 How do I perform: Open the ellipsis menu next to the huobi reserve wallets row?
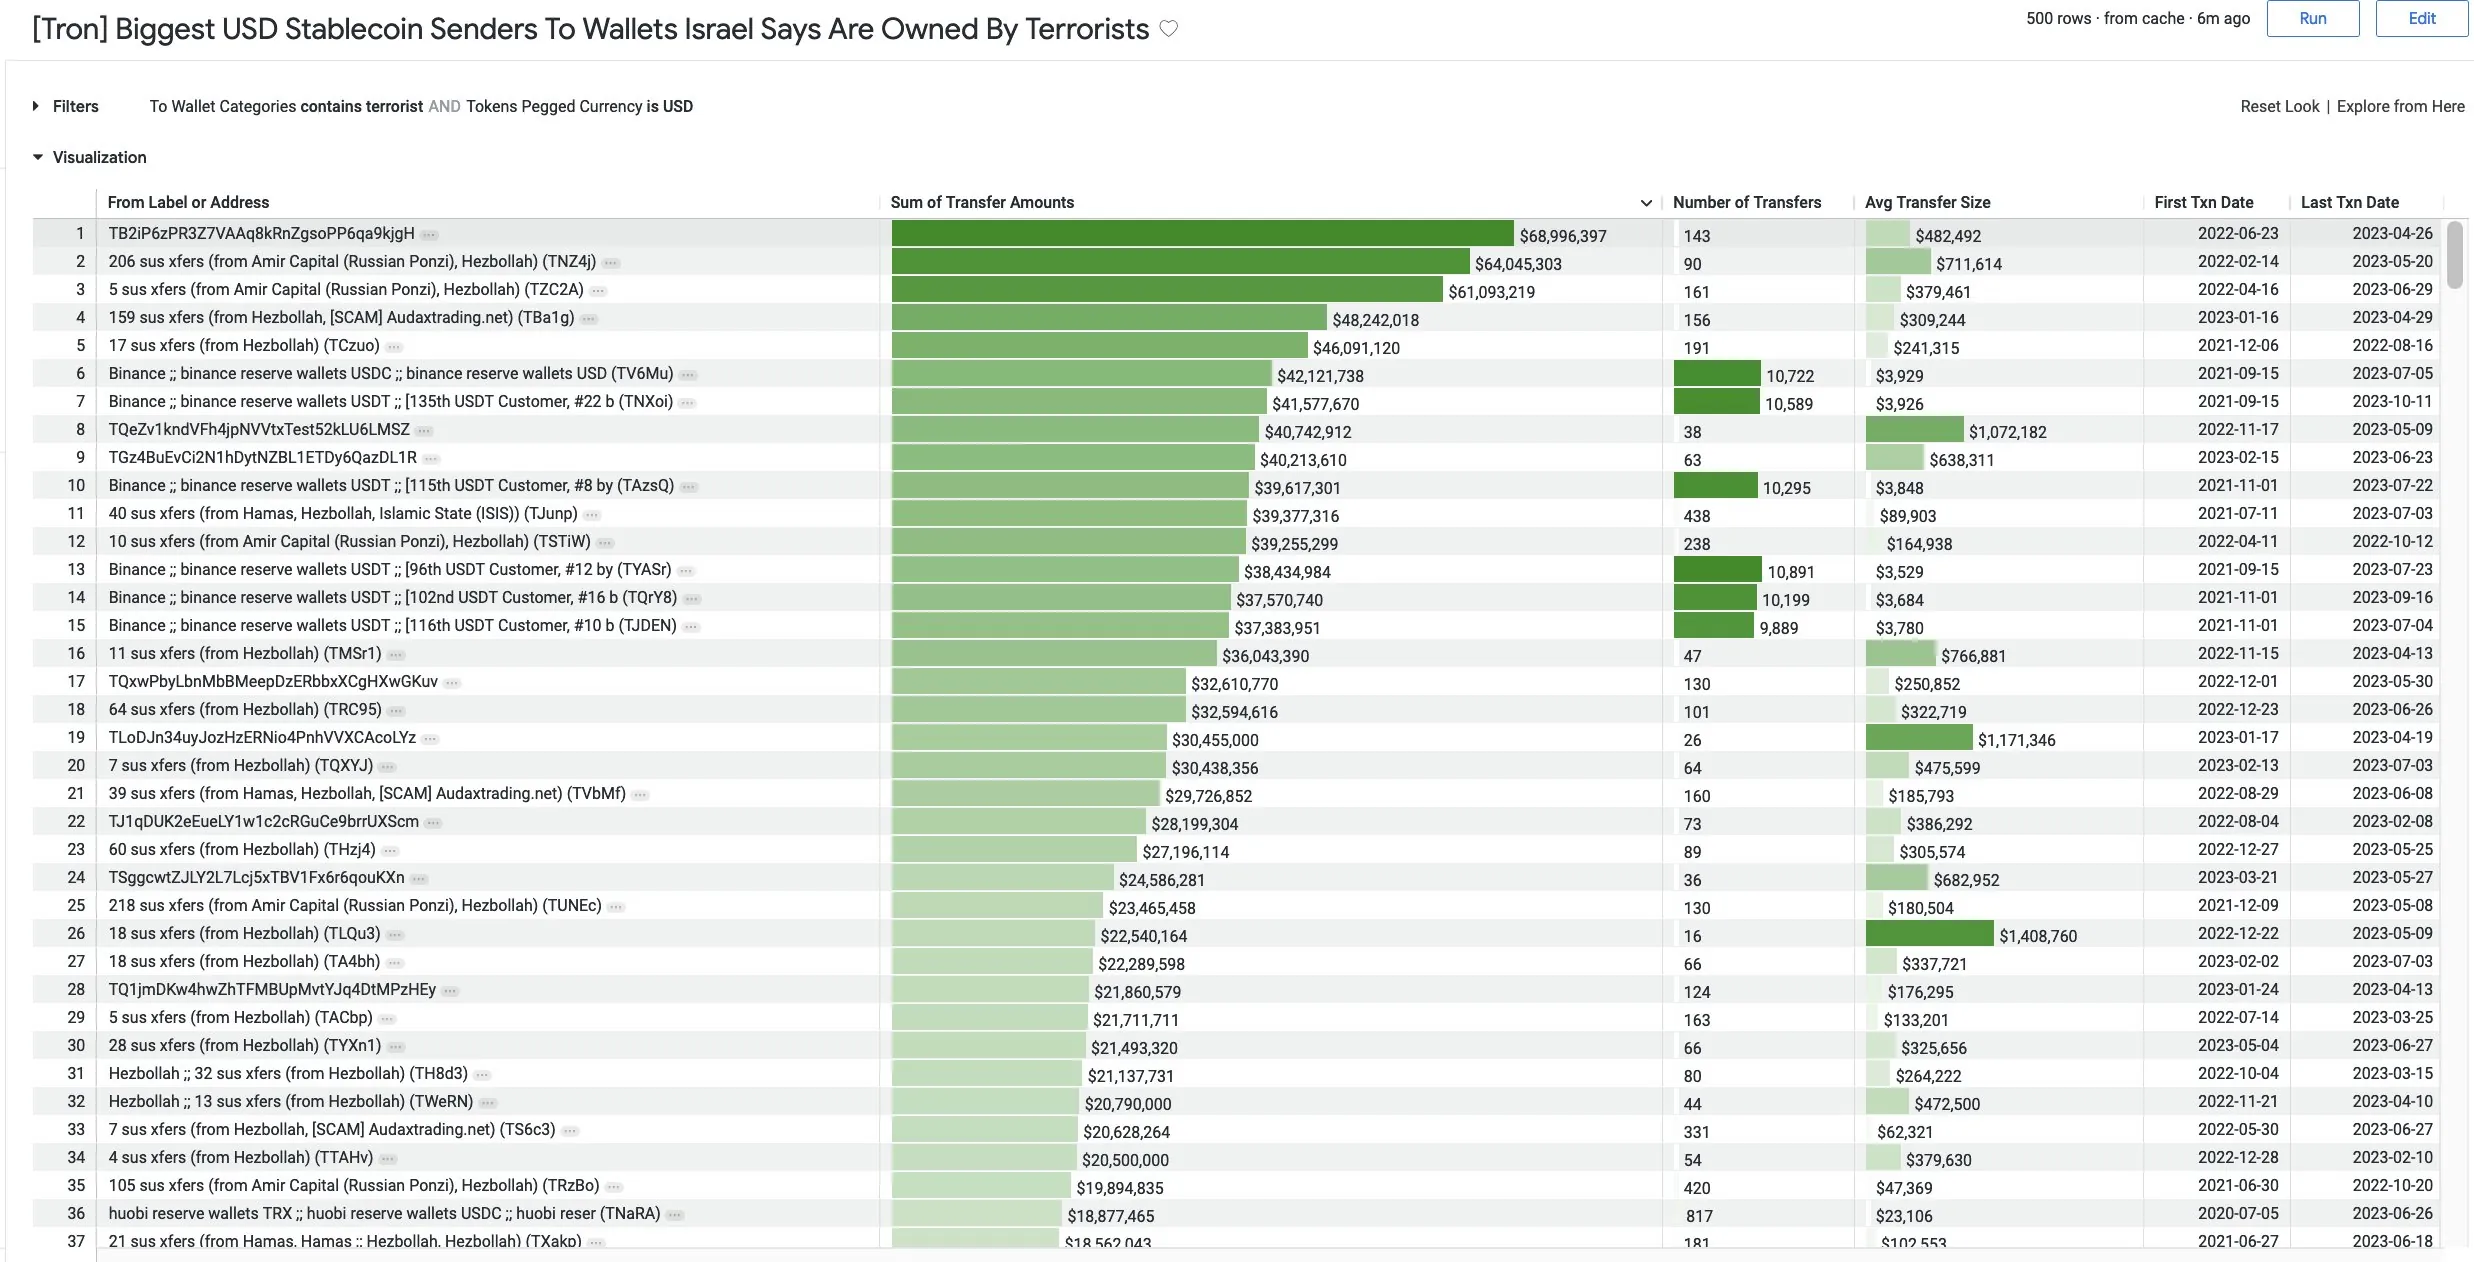click(675, 1215)
